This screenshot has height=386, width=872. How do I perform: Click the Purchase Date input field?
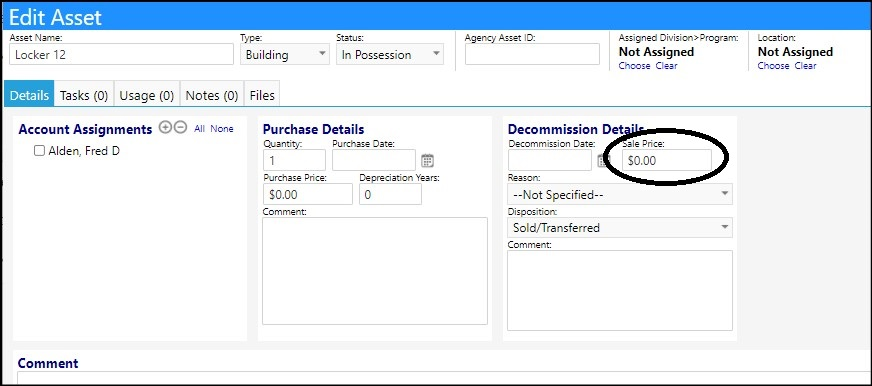click(374, 160)
